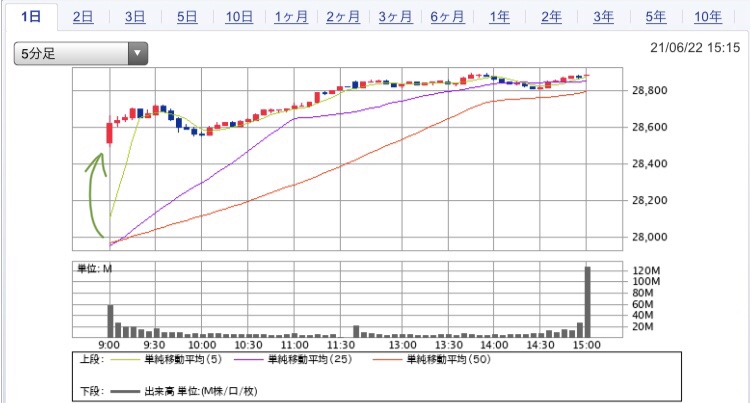The width and height of the screenshot is (750, 403).
Task: Click the 28,400 price axis label
Action: (x=649, y=163)
